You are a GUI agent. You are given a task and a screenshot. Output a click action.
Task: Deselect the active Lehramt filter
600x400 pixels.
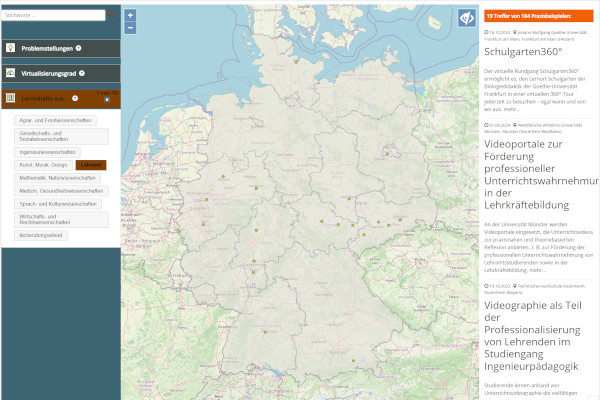pyautogui.click(x=91, y=164)
